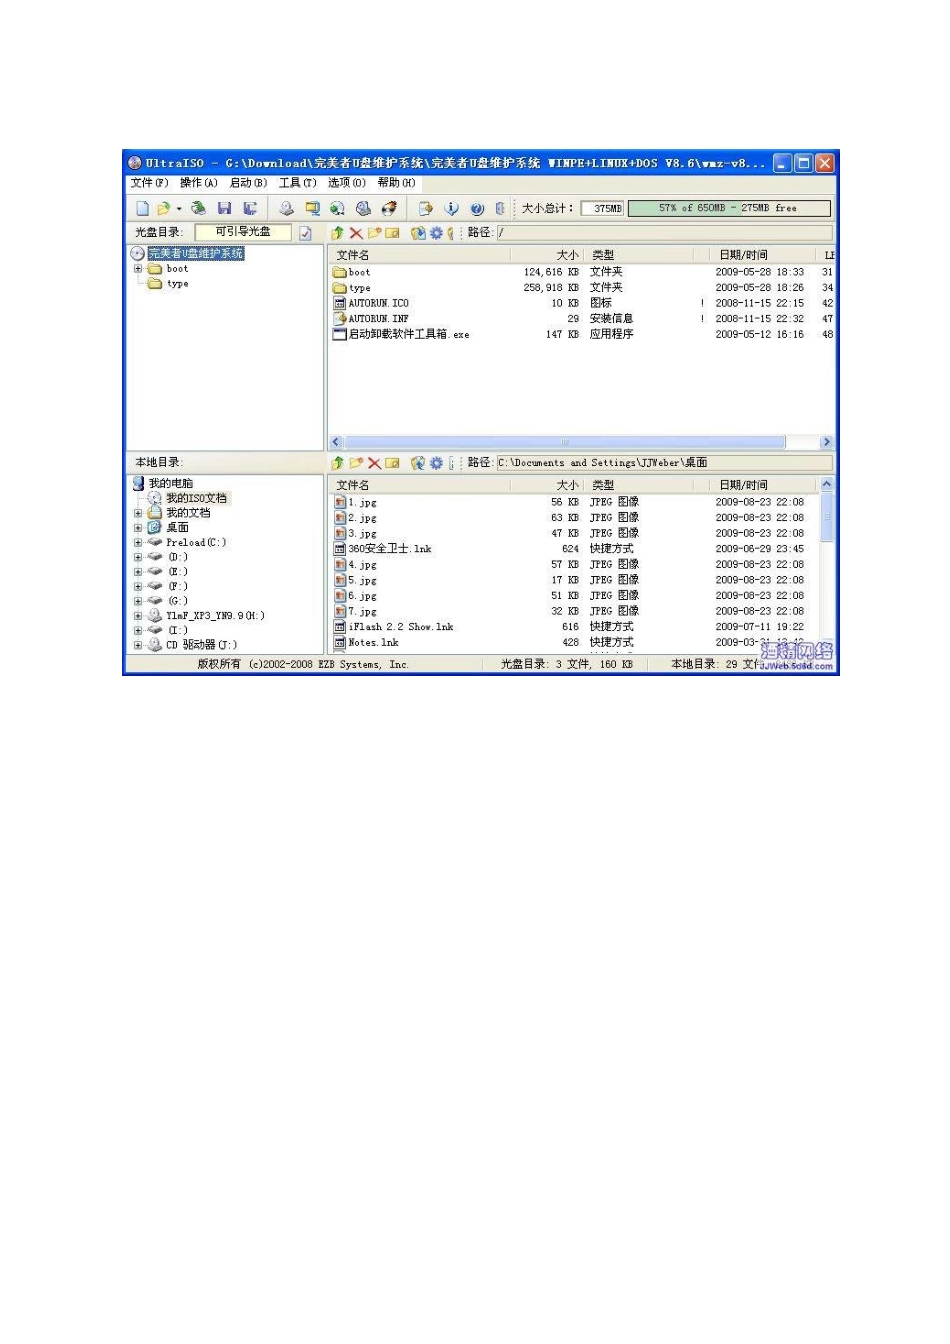
Task: Sort local files by 文件名 column header
Action: (421, 485)
